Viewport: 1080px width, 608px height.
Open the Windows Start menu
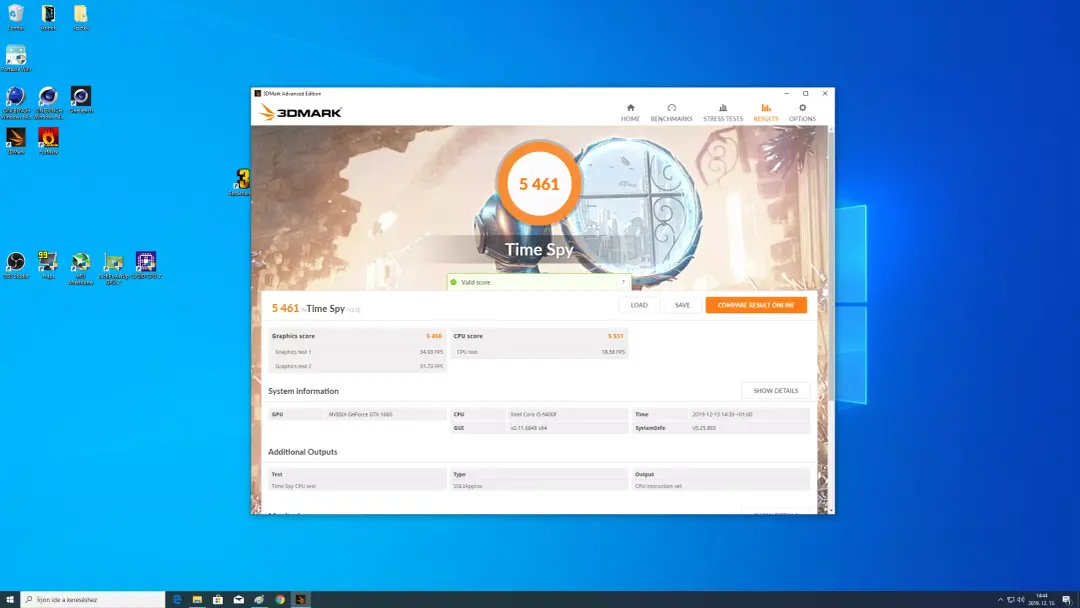point(10,600)
